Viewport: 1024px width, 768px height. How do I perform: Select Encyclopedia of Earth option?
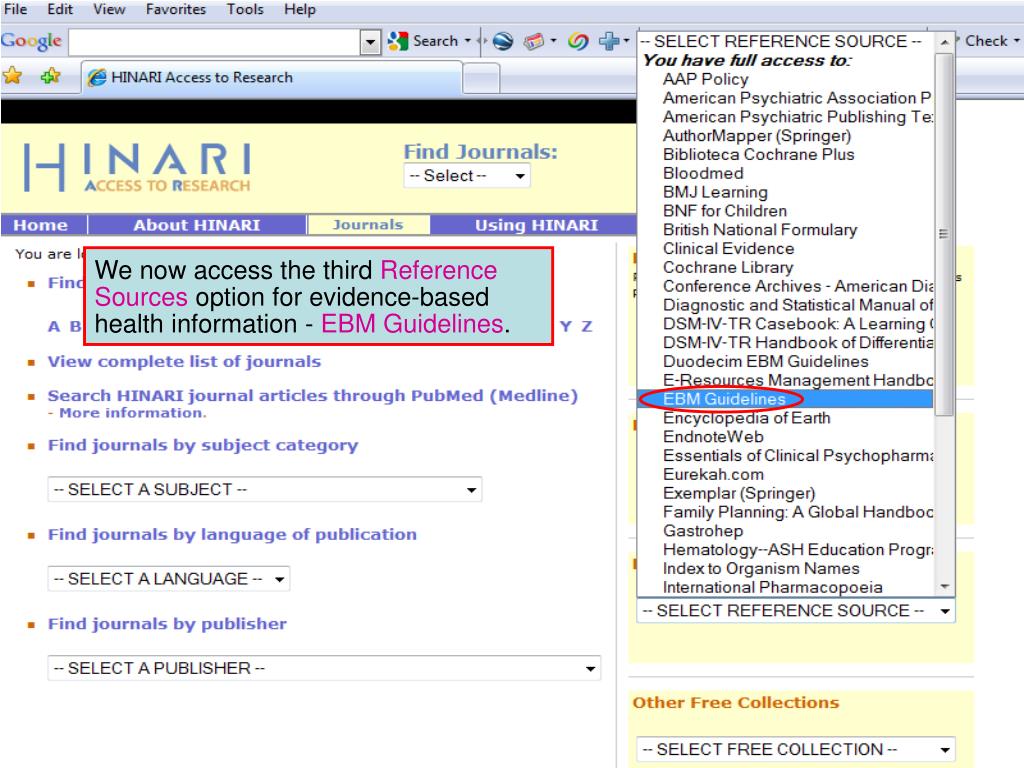point(785,418)
